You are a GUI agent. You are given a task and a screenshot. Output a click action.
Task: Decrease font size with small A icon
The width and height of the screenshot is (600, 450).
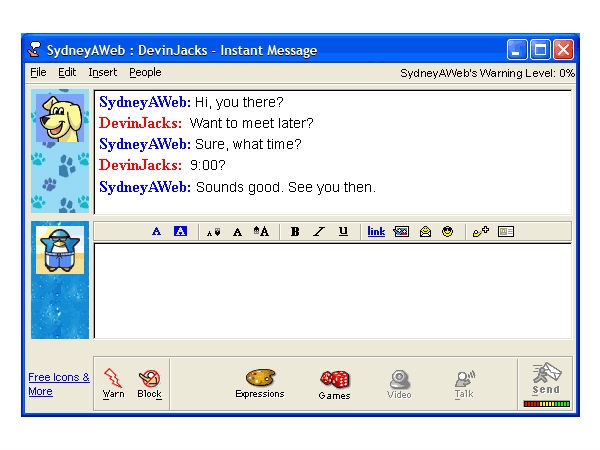click(x=214, y=232)
